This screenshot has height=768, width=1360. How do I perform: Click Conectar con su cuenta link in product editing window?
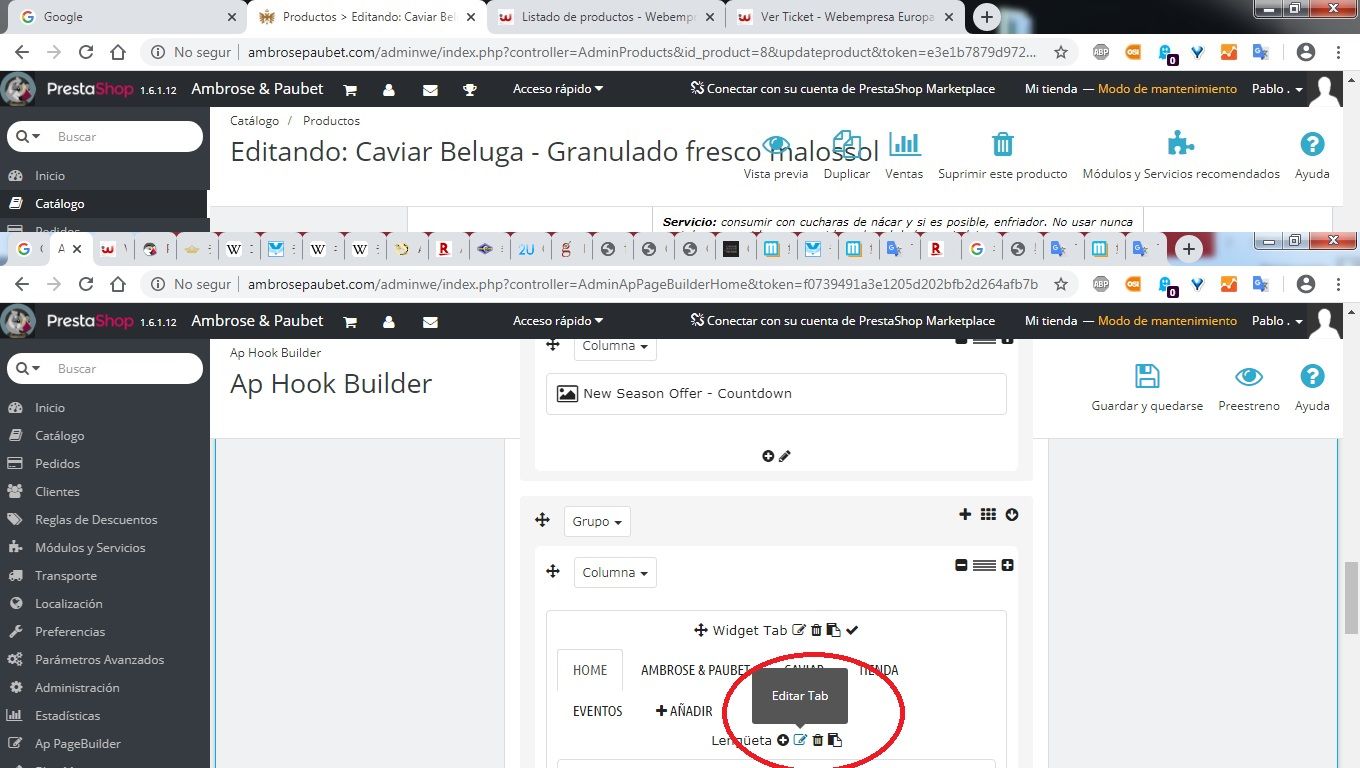pyautogui.click(x=843, y=89)
